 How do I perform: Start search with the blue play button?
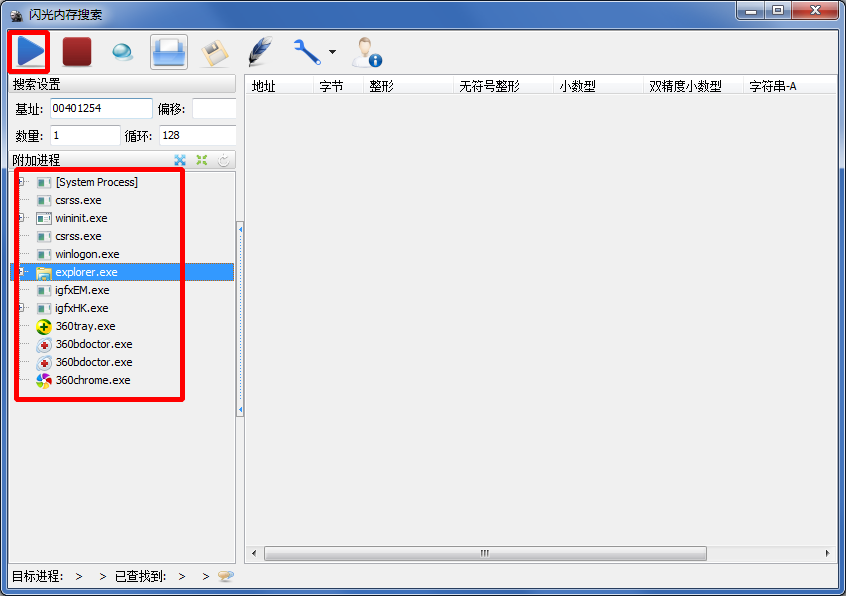tap(30, 52)
